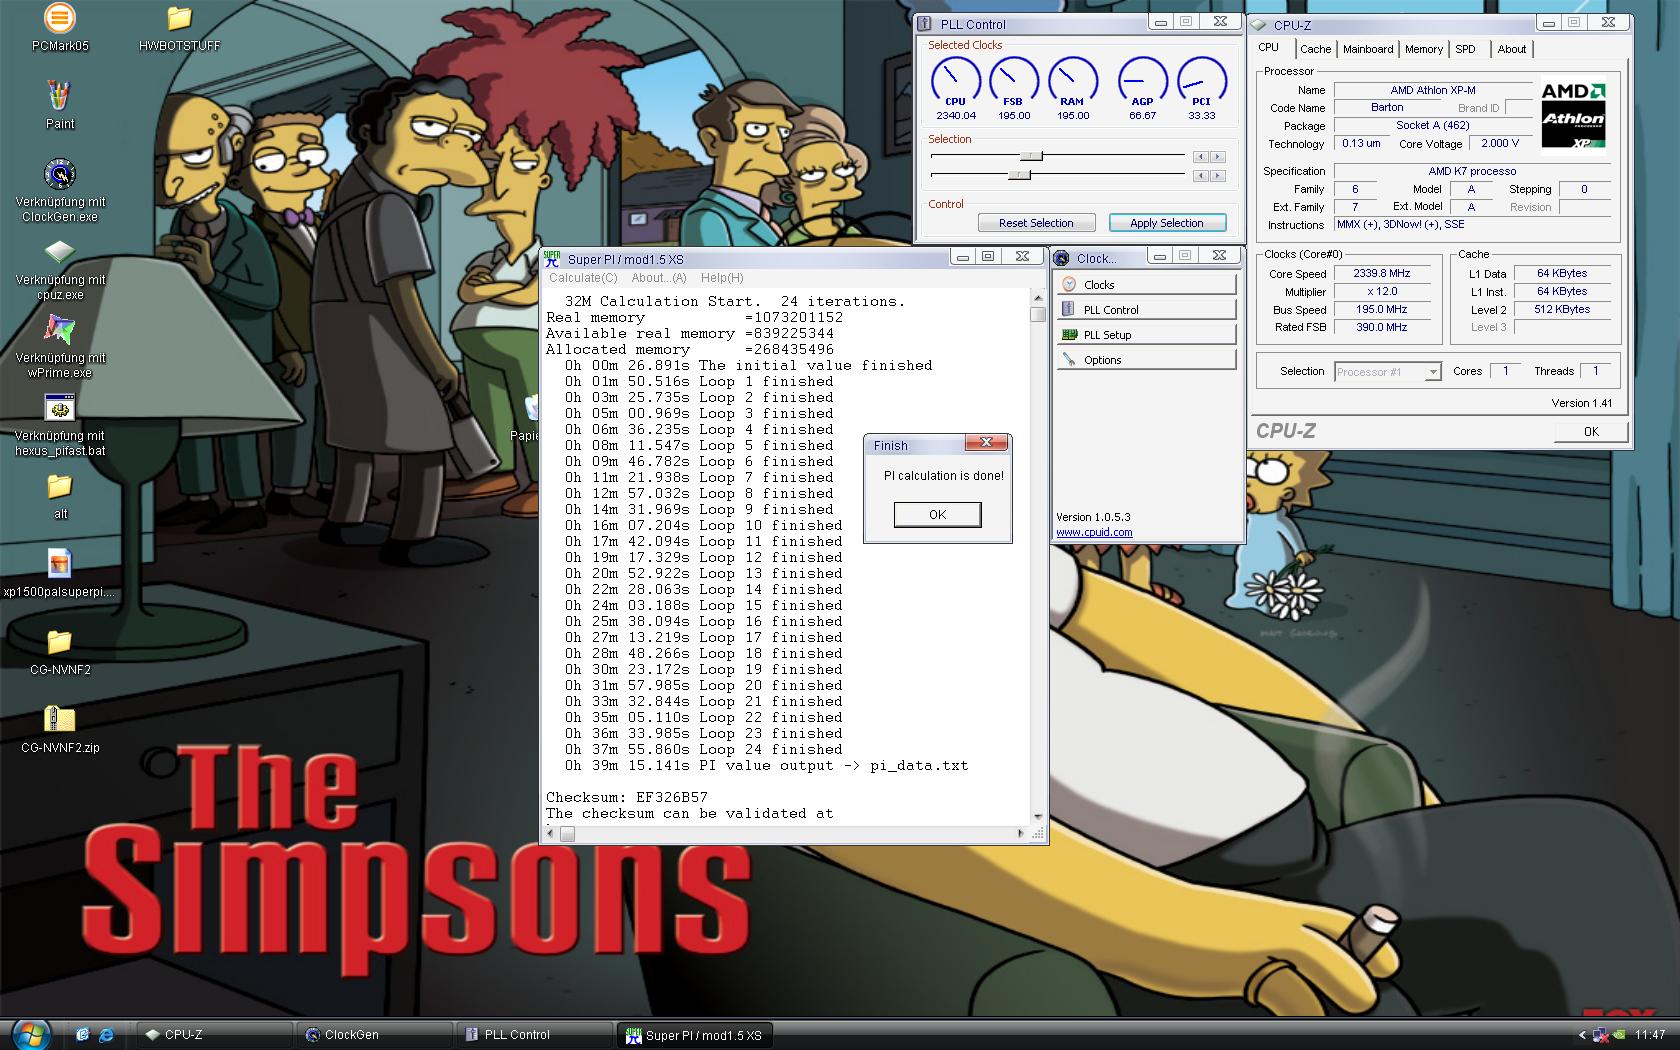1680x1050 pixels.
Task: Open the CG-NVNF2 folder icon
Action: point(60,642)
